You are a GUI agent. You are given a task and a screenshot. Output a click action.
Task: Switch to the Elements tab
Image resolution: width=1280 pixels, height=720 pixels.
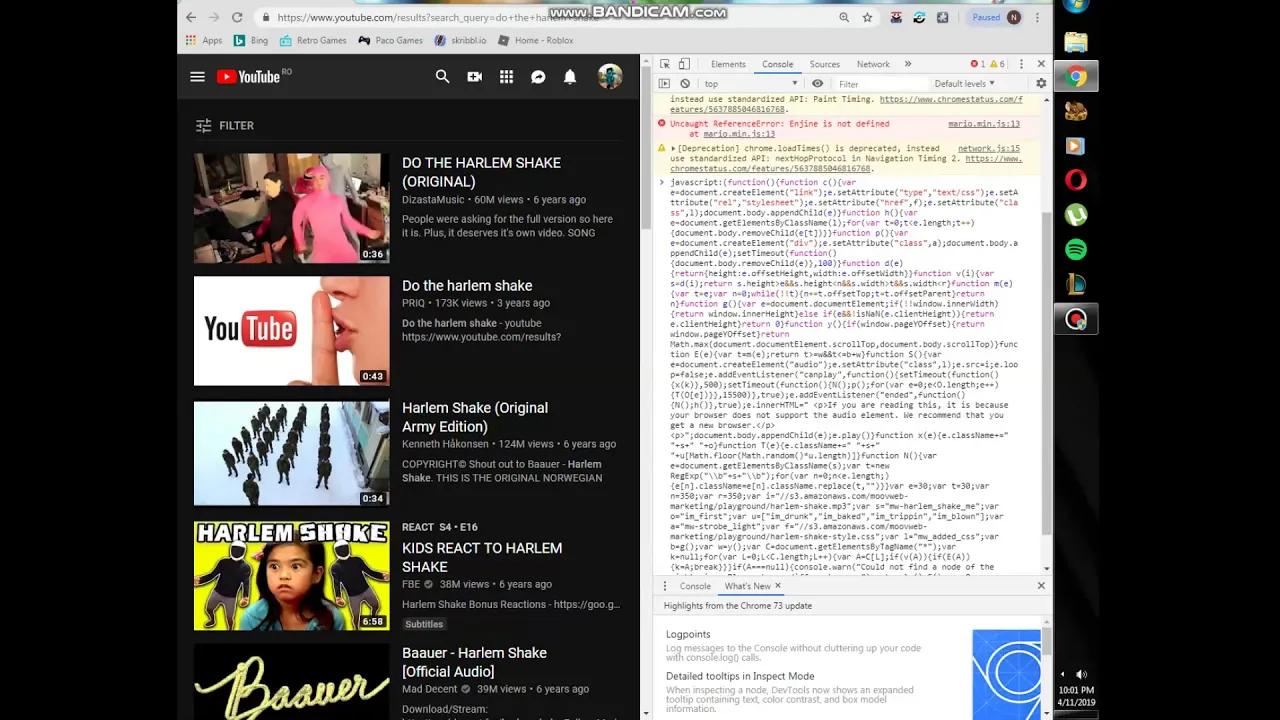click(728, 64)
